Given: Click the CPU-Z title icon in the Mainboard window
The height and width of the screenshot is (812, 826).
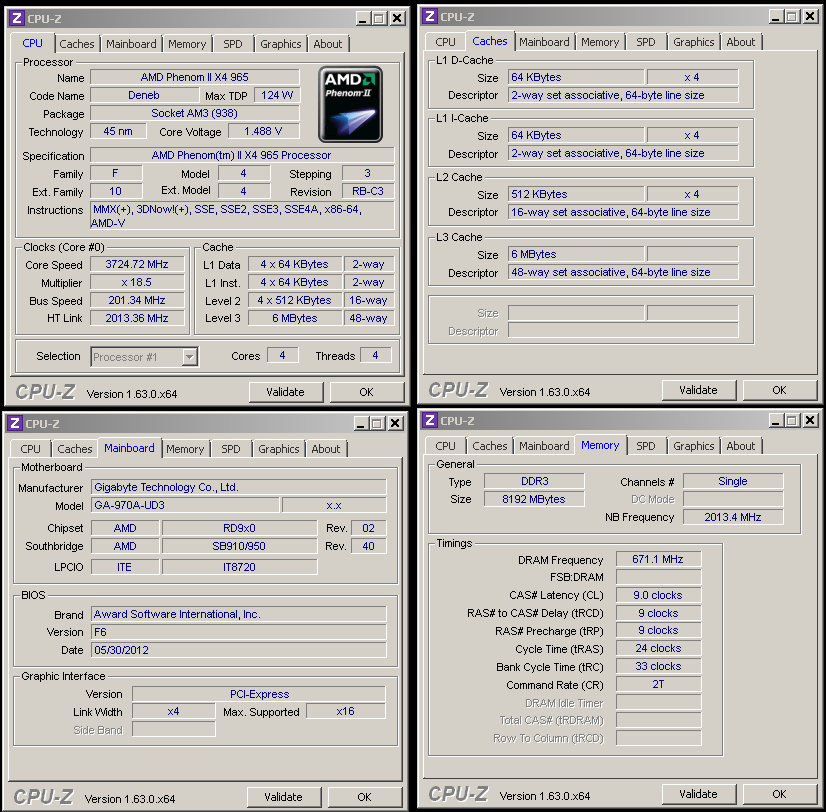Looking at the screenshot, I should (14, 423).
